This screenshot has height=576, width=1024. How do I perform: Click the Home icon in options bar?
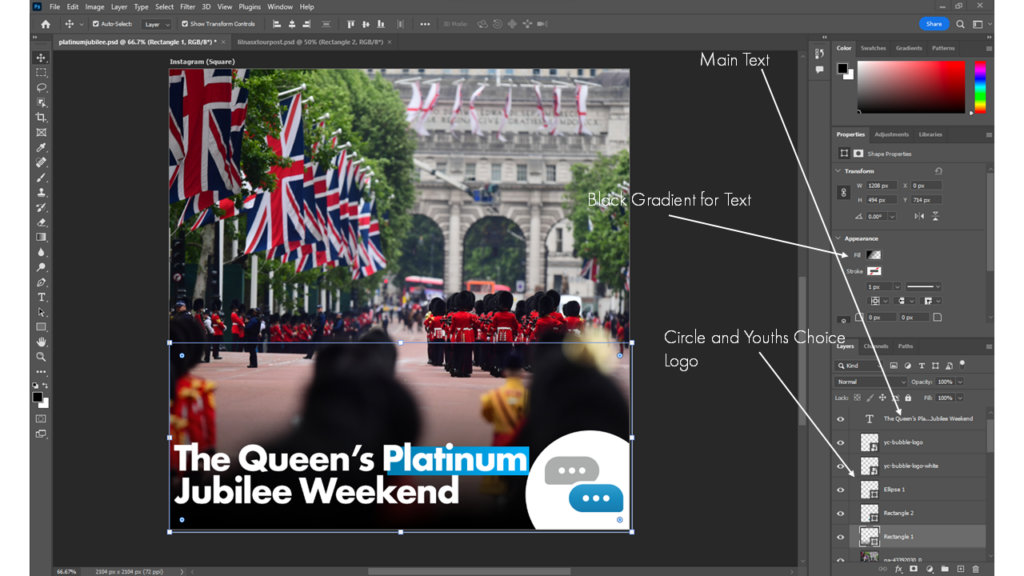(45, 24)
